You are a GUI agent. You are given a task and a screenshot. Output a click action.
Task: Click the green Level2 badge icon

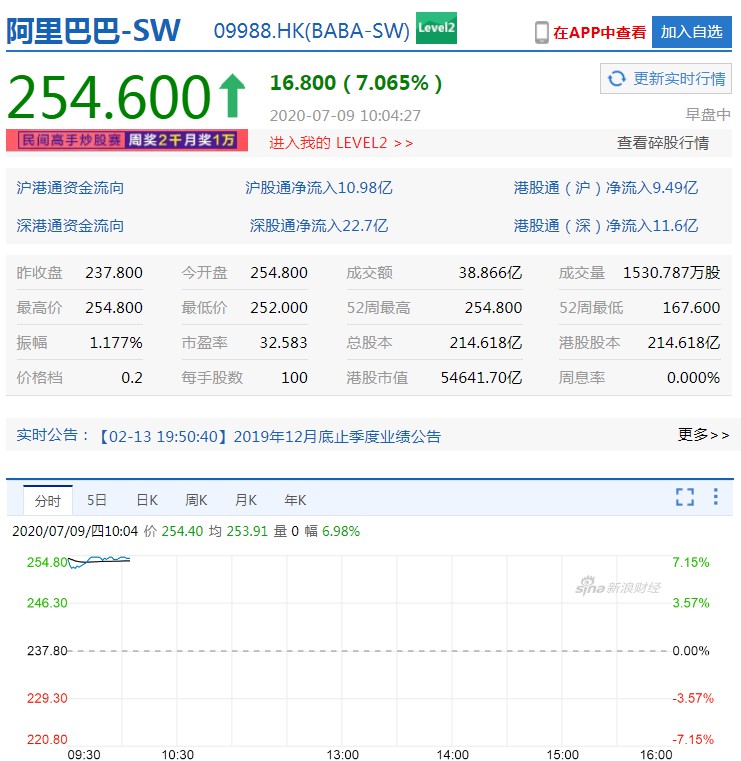point(436,28)
